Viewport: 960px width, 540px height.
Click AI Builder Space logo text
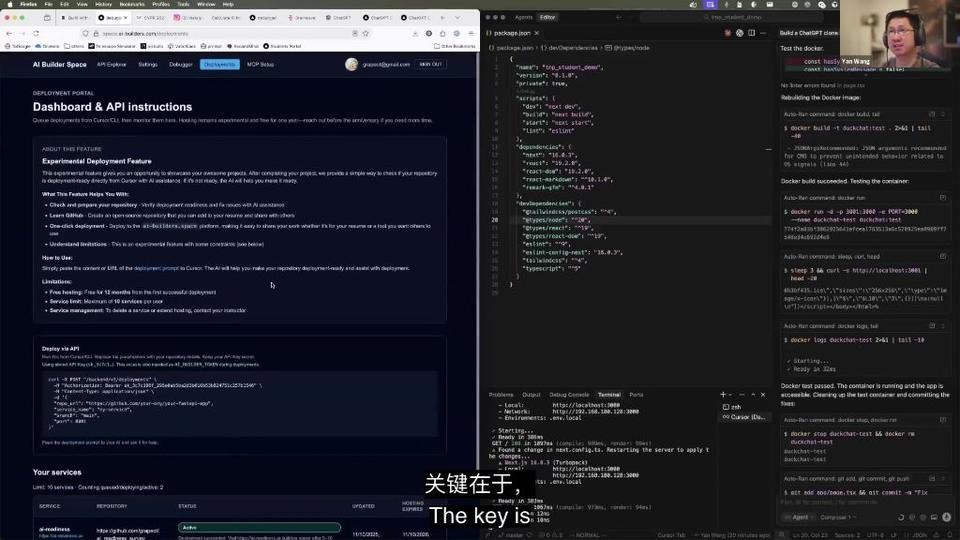59,64
